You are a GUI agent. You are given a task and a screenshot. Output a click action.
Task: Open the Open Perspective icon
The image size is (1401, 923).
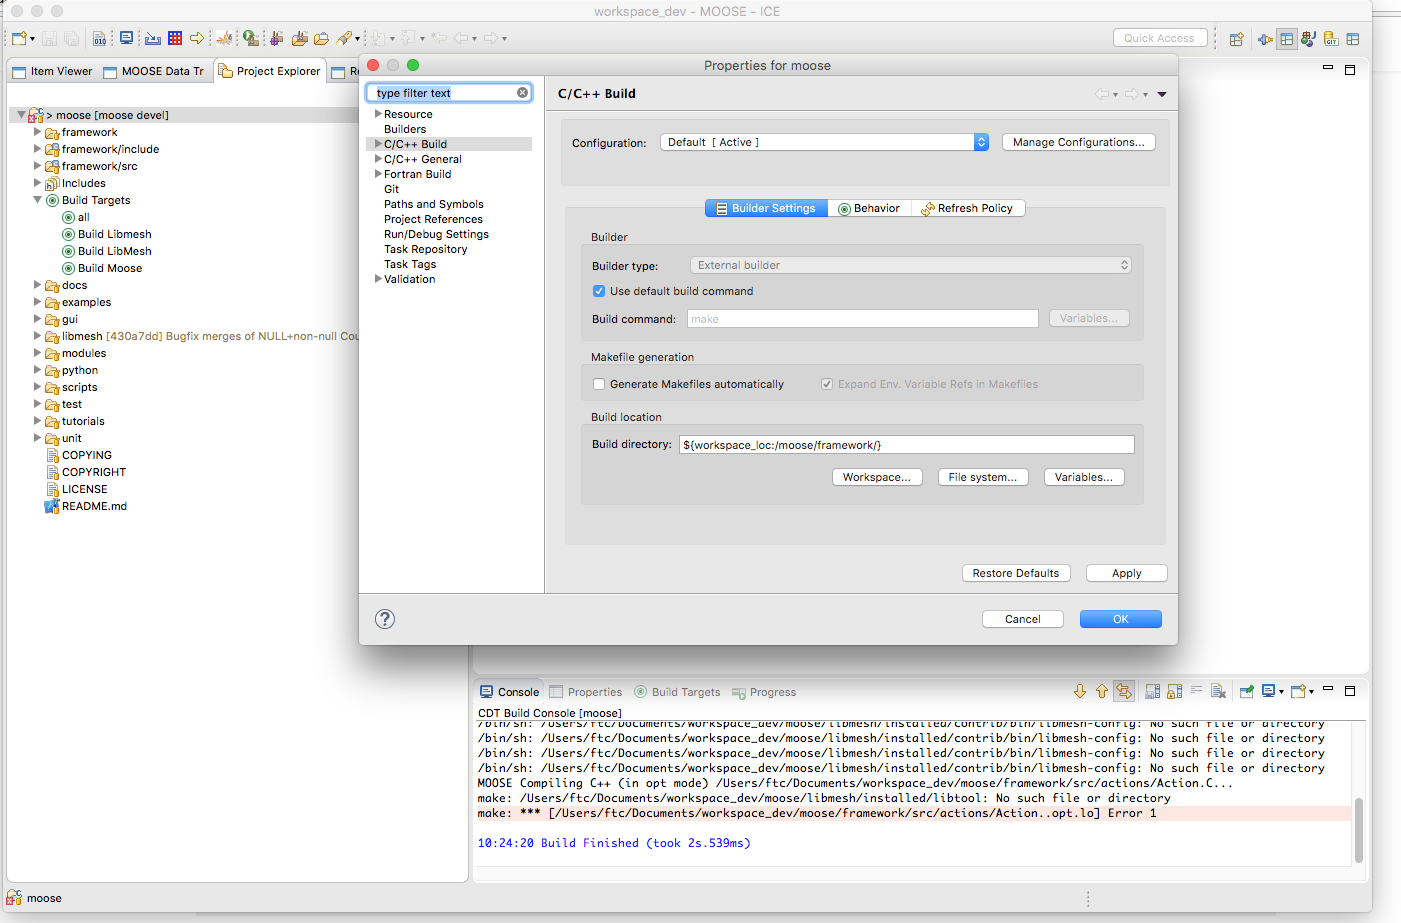1237,39
